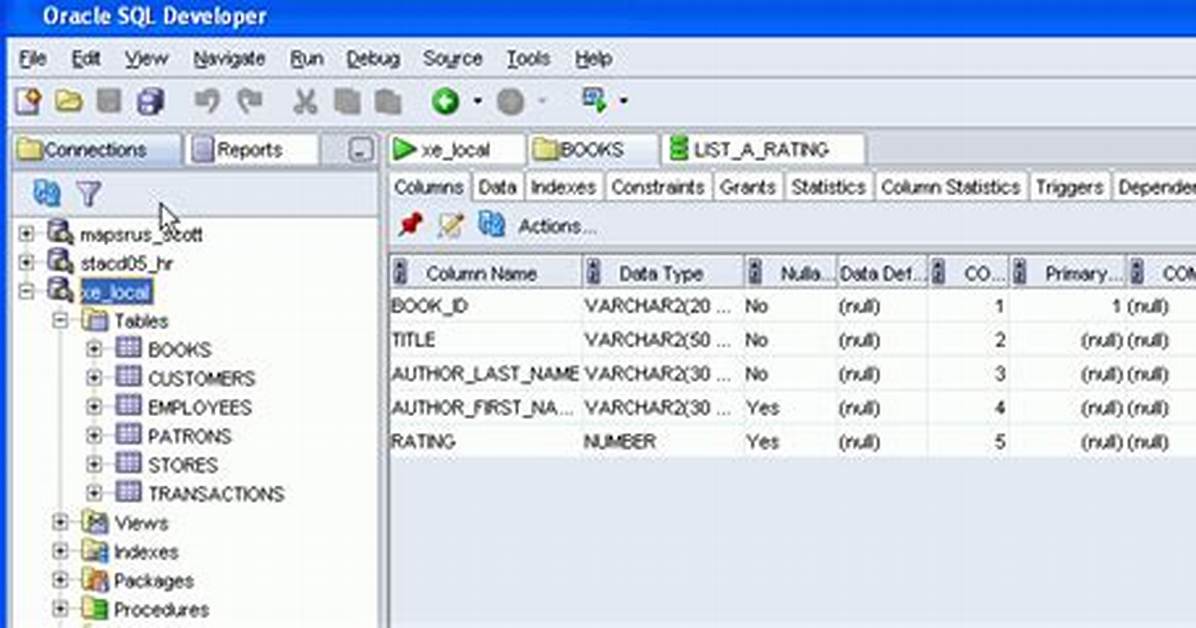Open the xe_local worksheet tab
The height and width of the screenshot is (628, 1196).
tap(455, 150)
